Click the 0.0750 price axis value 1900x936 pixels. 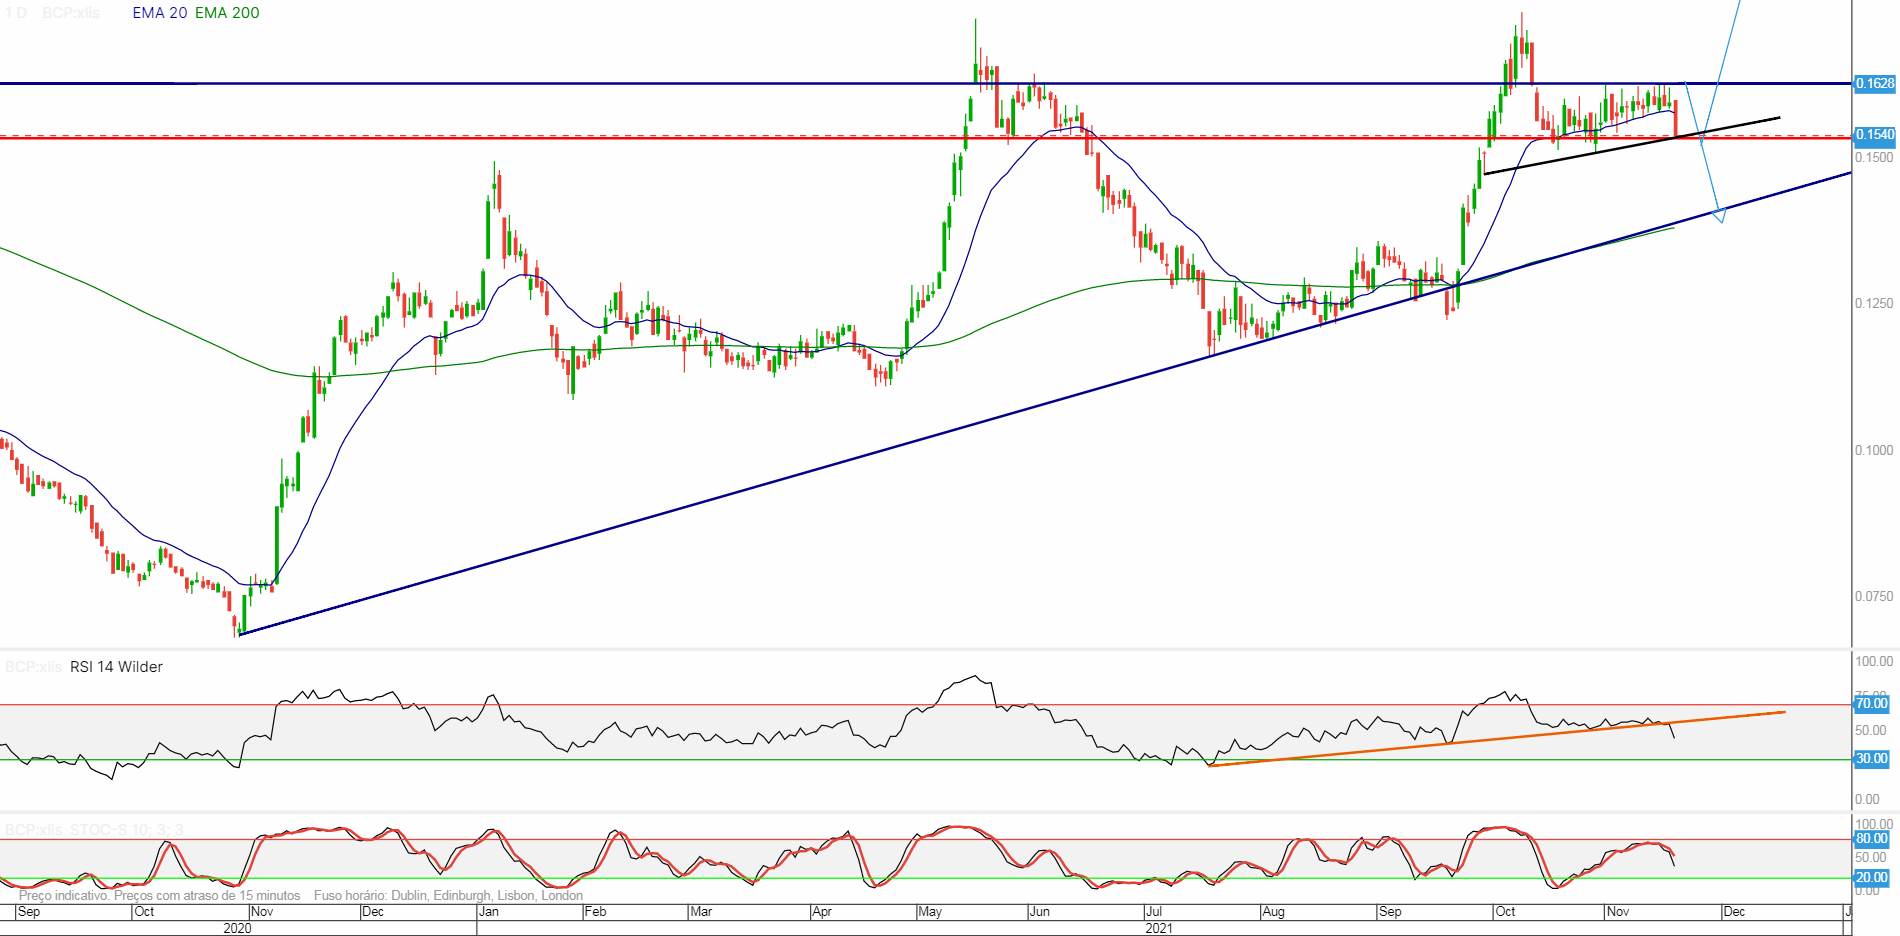point(1874,596)
